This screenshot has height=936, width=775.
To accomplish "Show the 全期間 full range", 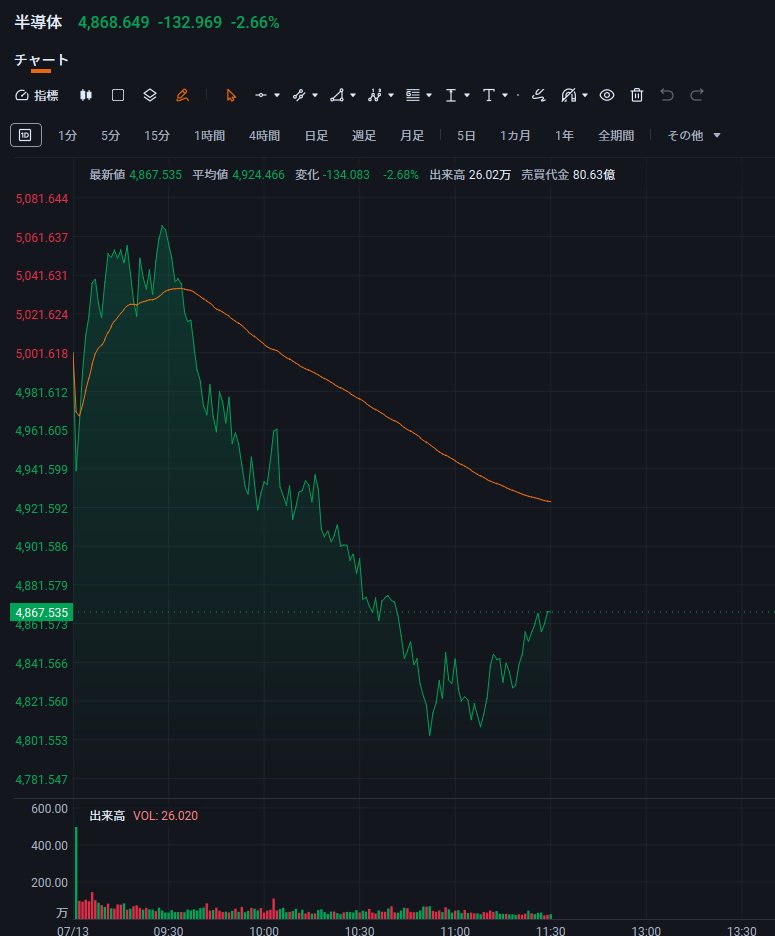I will [616, 136].
